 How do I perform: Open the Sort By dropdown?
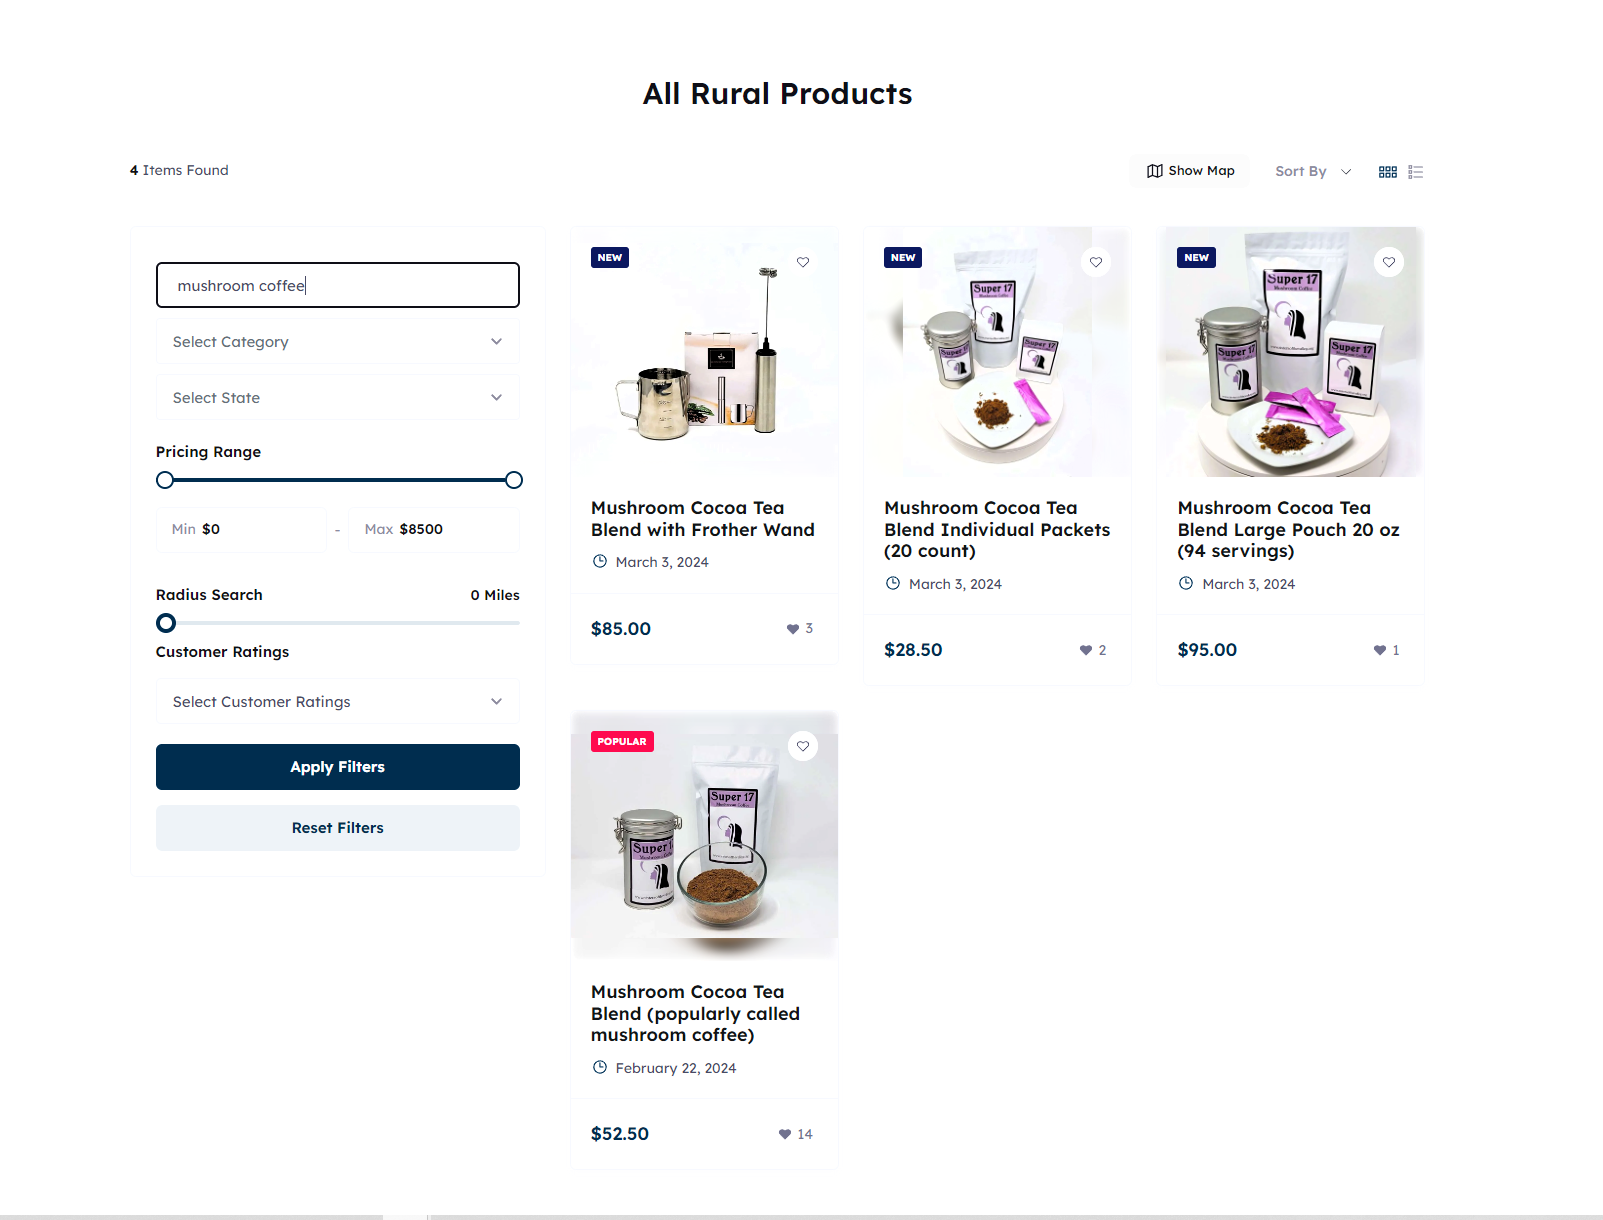(x=1312, y=171)
